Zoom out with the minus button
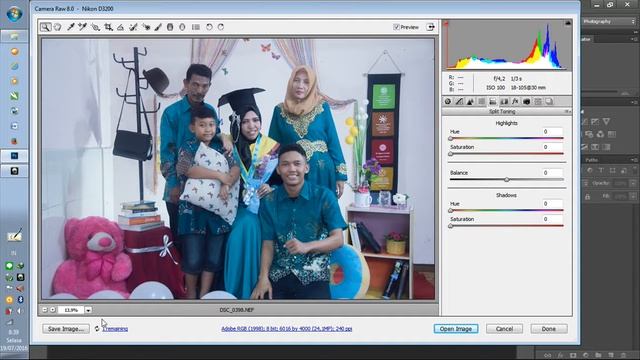 coord(45,310)
